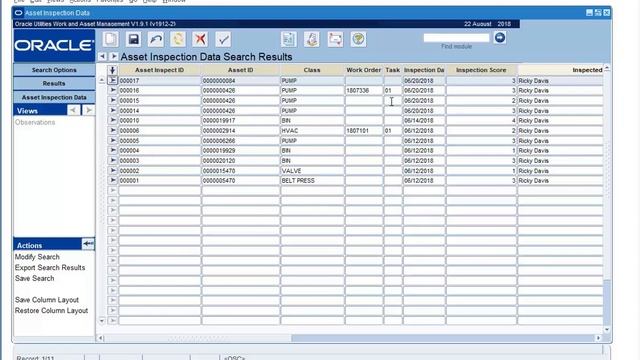Viewport: 640px width, 360px height.
Task: Click the Work Order column header
Action: point(363,70)
